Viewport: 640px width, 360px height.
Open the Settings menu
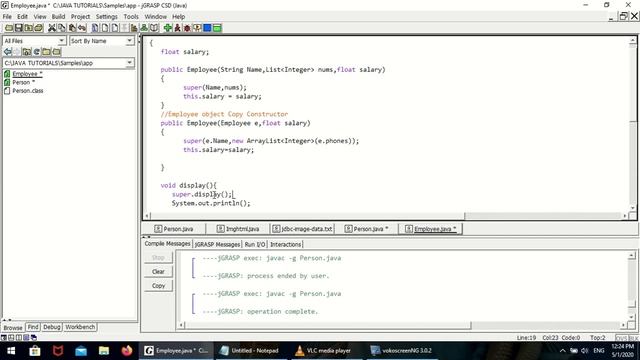click(x=107, y=17)
